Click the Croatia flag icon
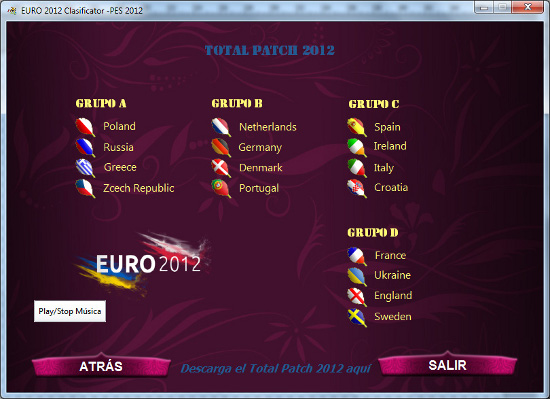 (x=357, y=188)
